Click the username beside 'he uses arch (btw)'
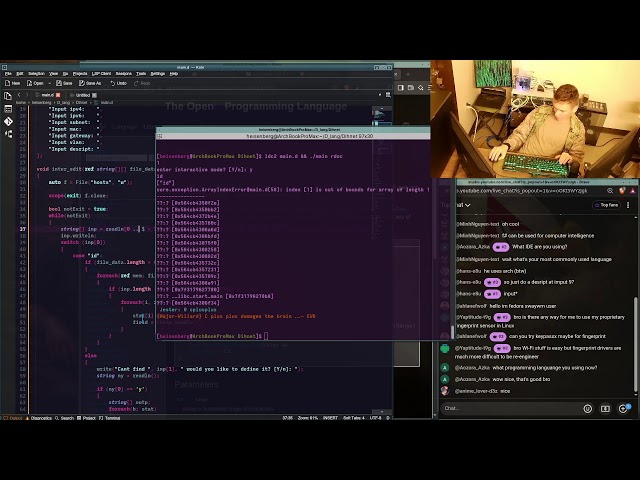The image size is (640, 480). 469,271
